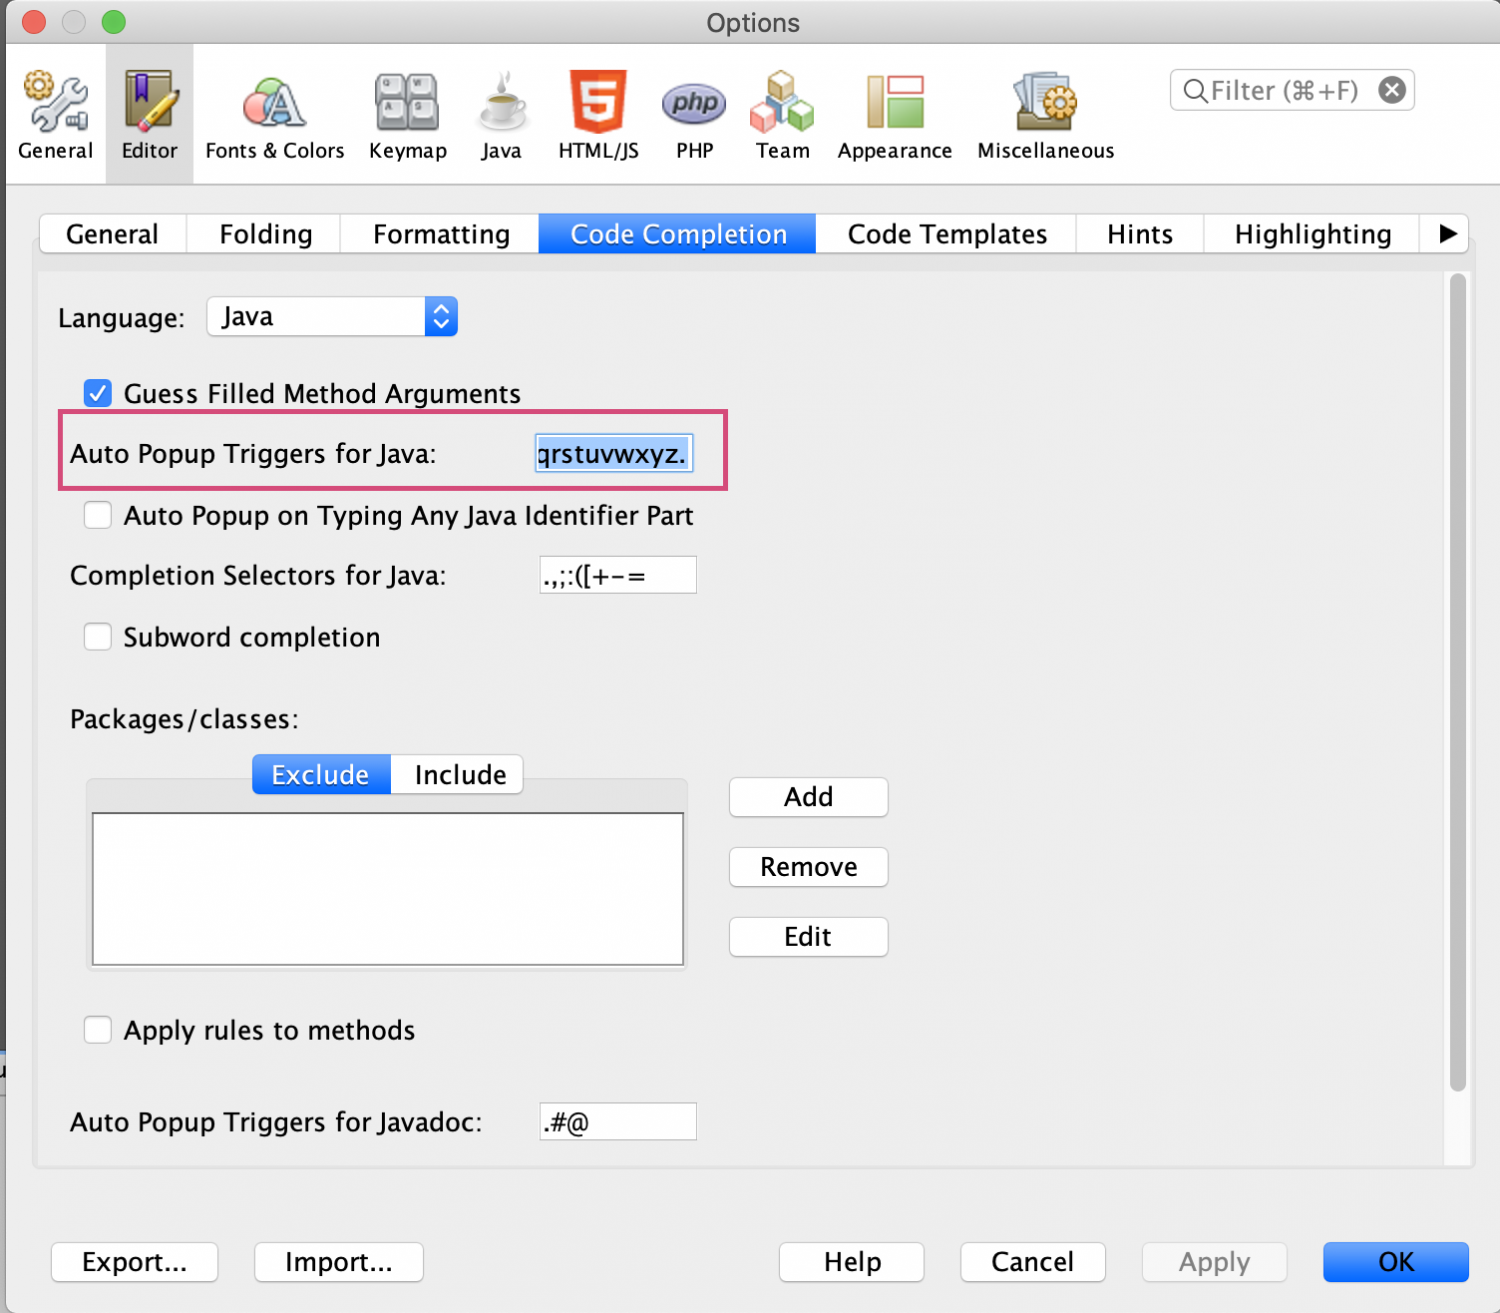Switch to the Code Templates tab
The width and height of the screenshot is (1500, 1313).
pyautogui.click(x=946, y=234)
